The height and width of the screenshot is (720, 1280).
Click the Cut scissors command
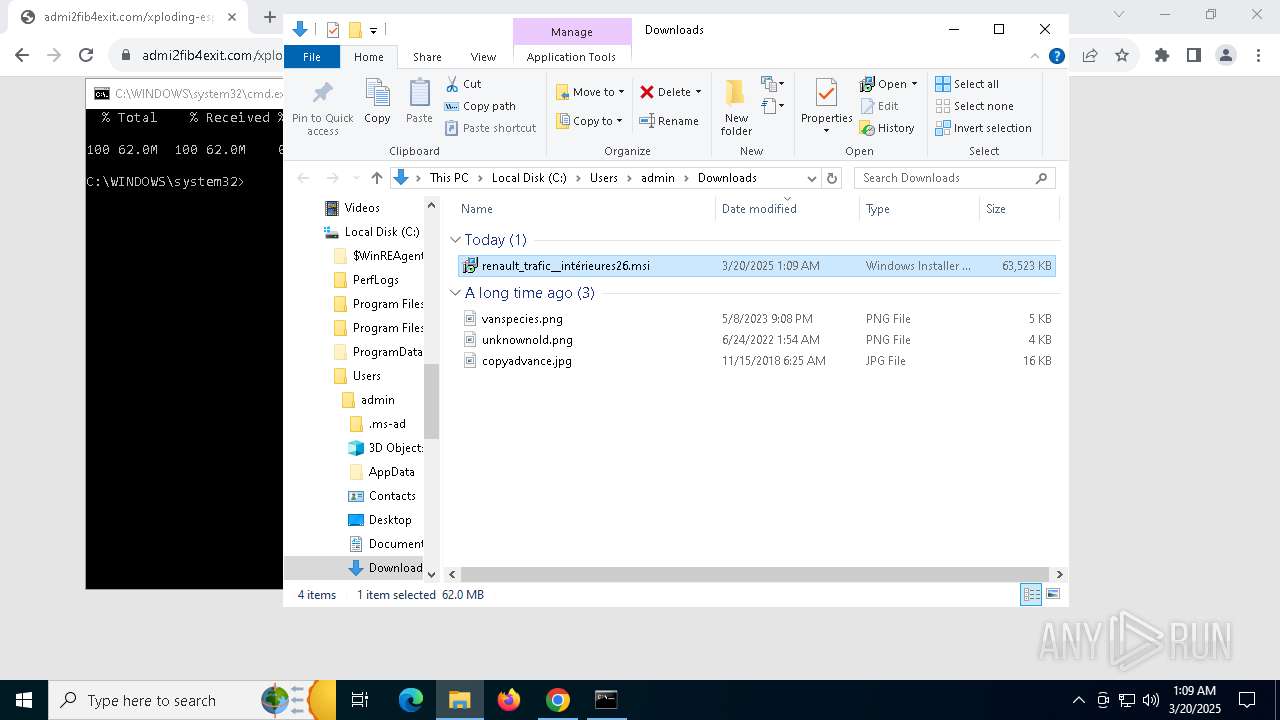[463, 84]
